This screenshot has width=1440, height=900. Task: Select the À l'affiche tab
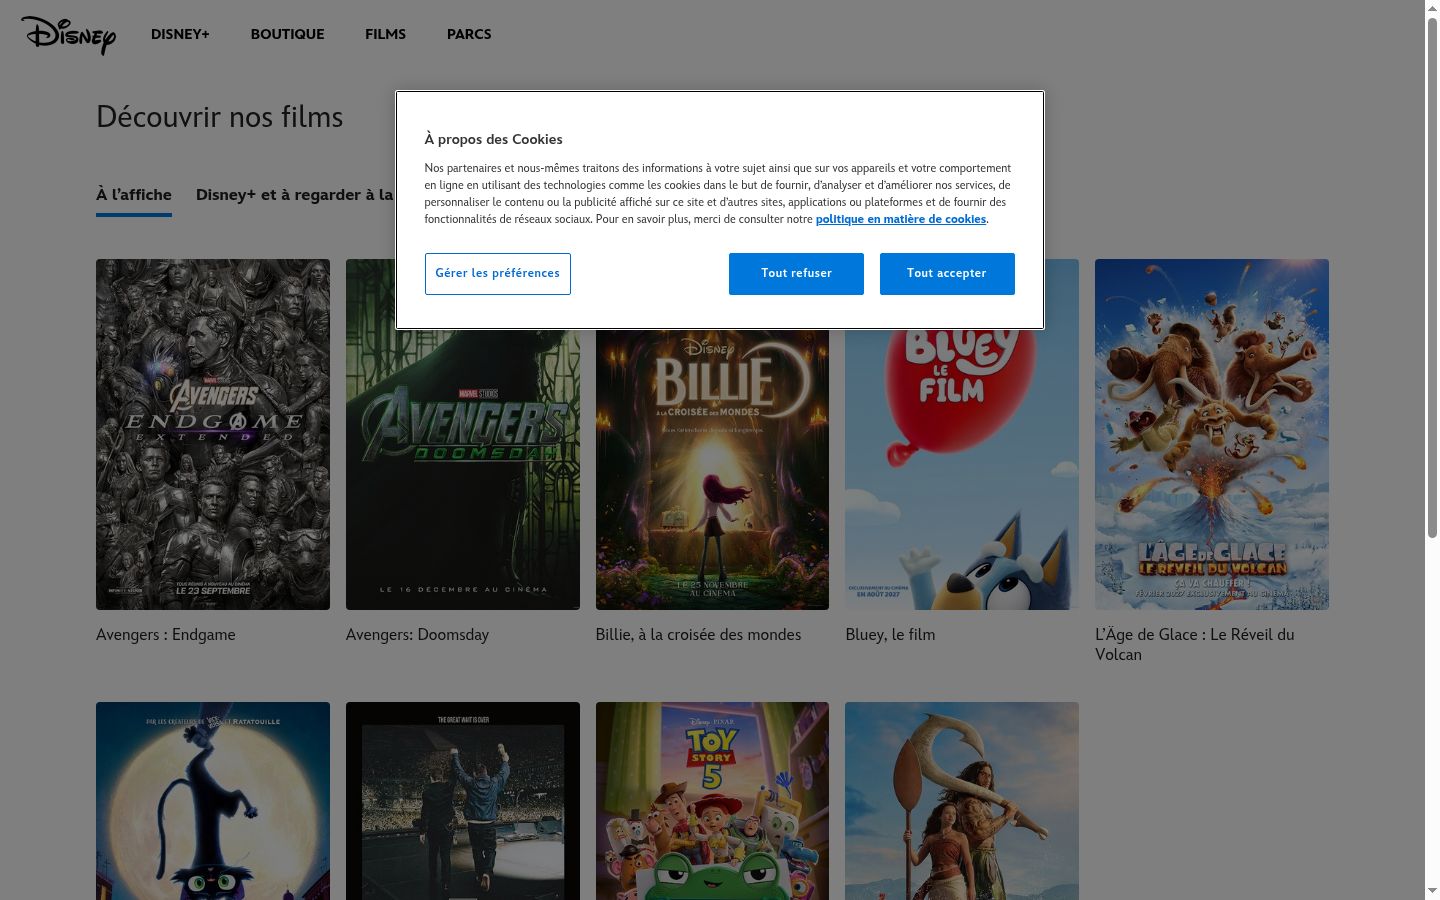(x=134, y=195)
